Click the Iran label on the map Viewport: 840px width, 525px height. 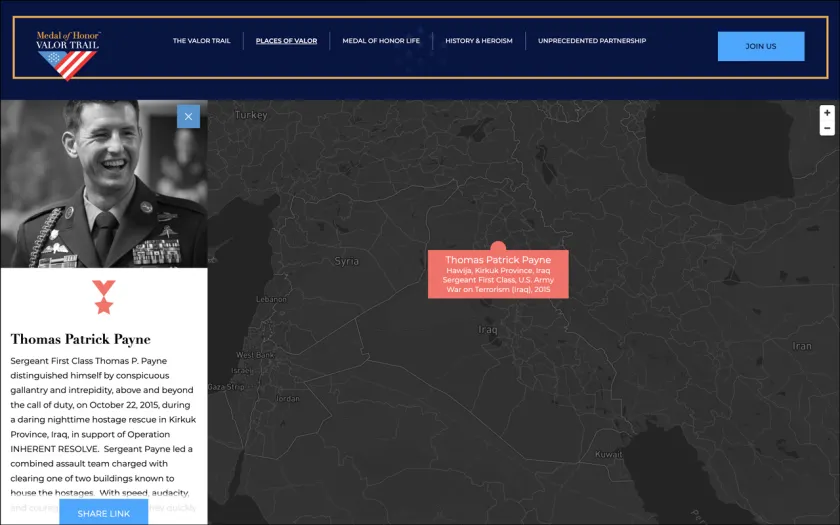point(801,346)
